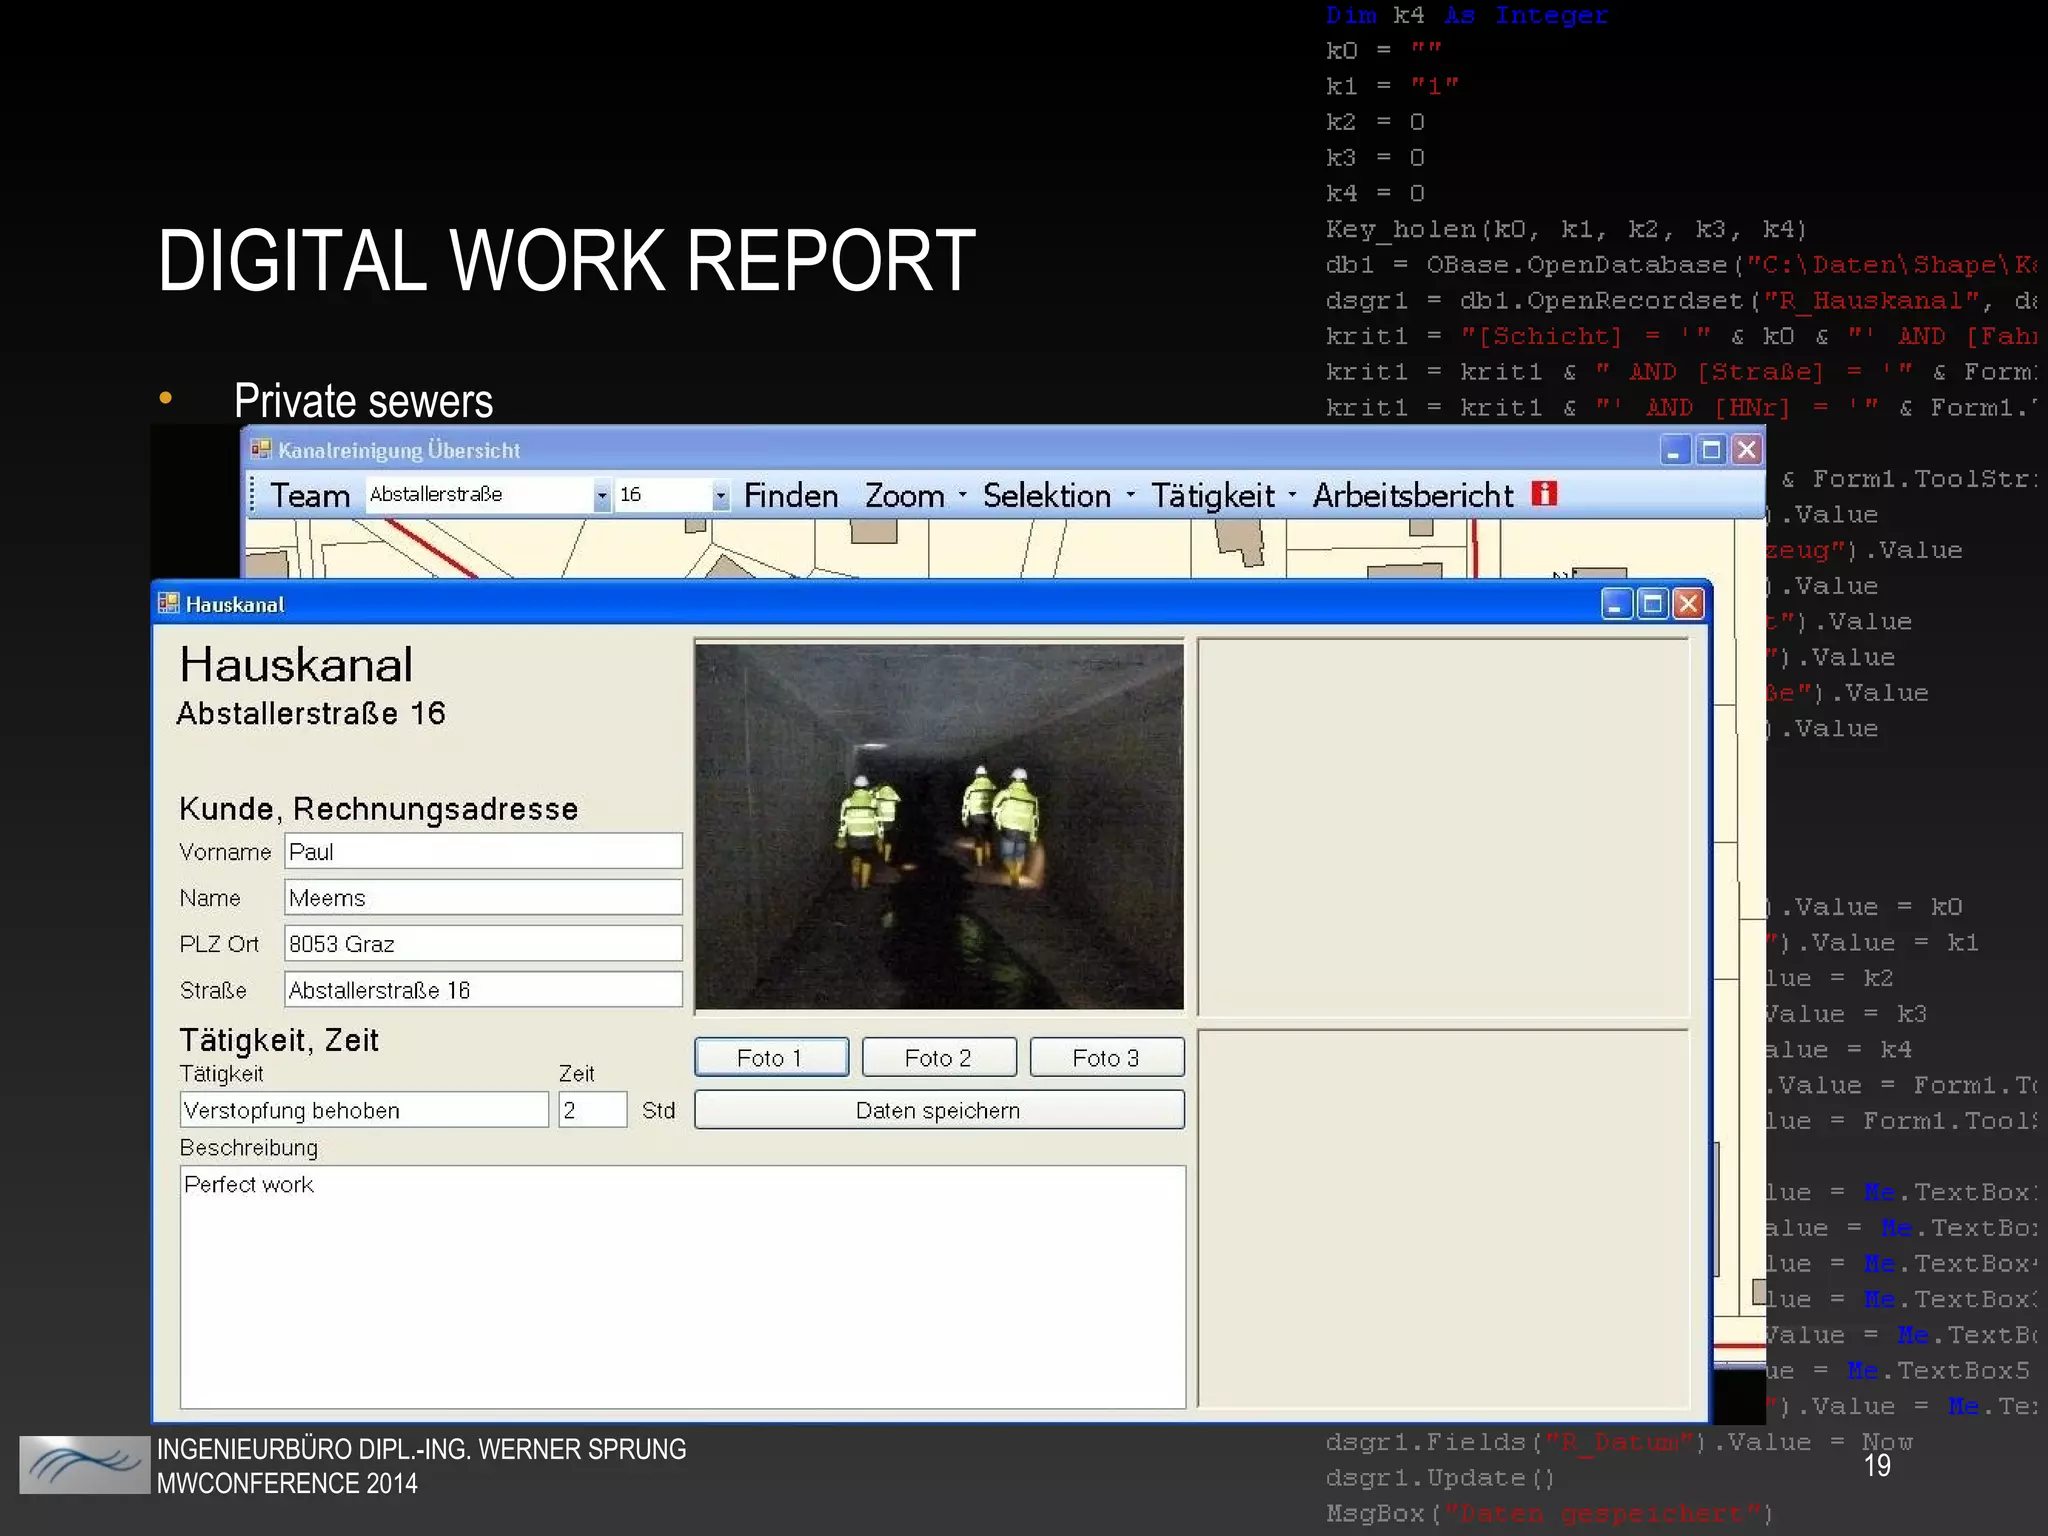Click the Team toolbar item
This screenshot has height=1536, width=2048.
(x=310, y=495)
